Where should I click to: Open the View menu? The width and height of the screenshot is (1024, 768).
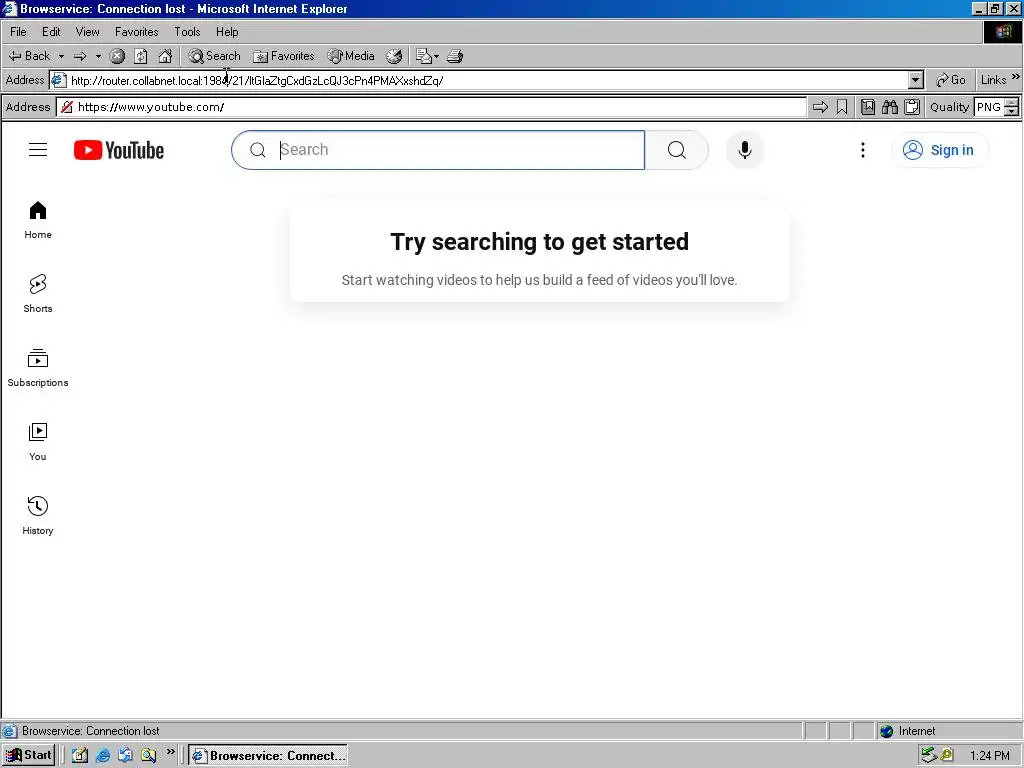coord(88,31)
